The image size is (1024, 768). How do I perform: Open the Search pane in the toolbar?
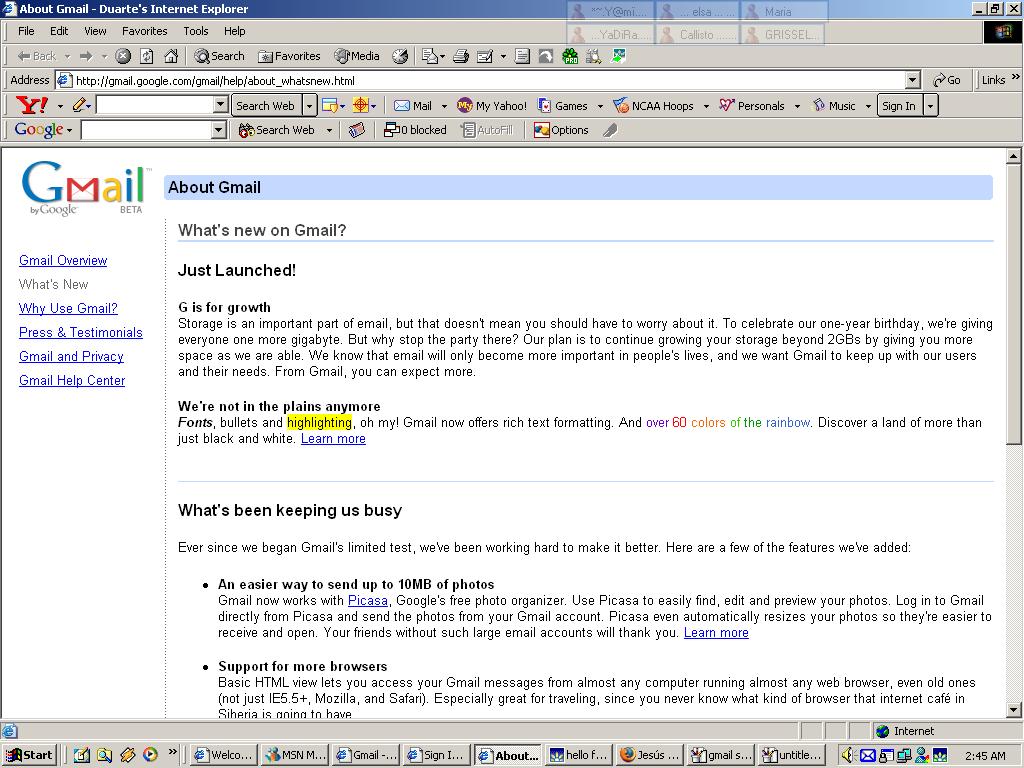tap(219, 56)
